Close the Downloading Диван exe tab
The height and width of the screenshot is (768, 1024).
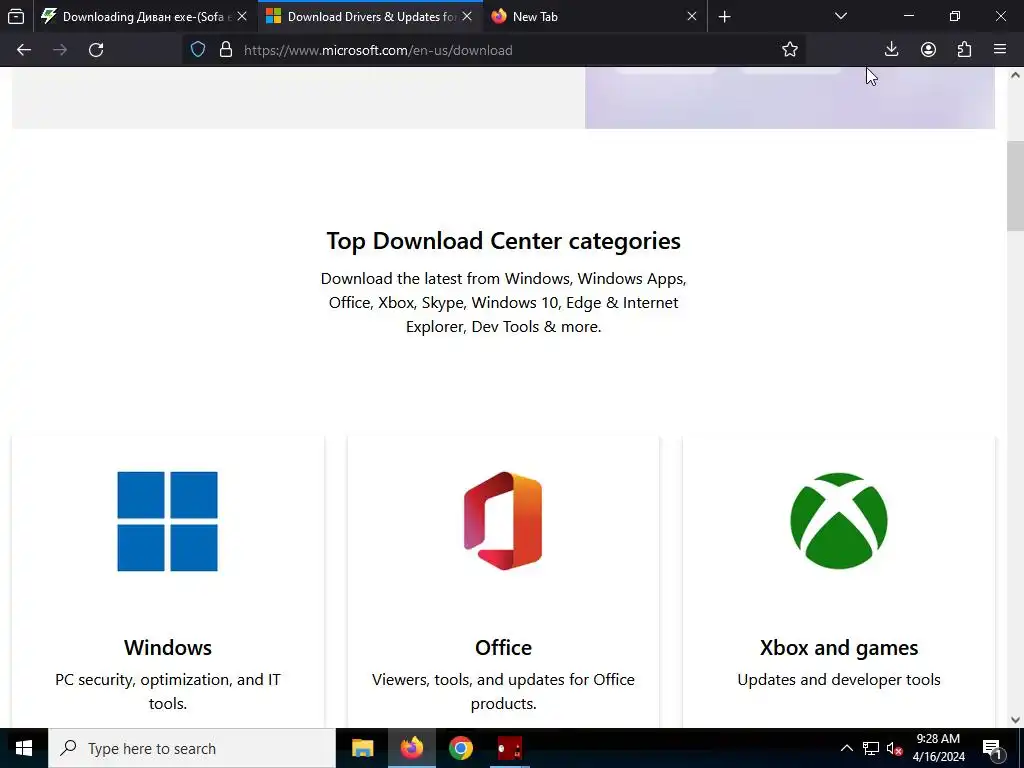pyautogui.click(x=242, y=16)
